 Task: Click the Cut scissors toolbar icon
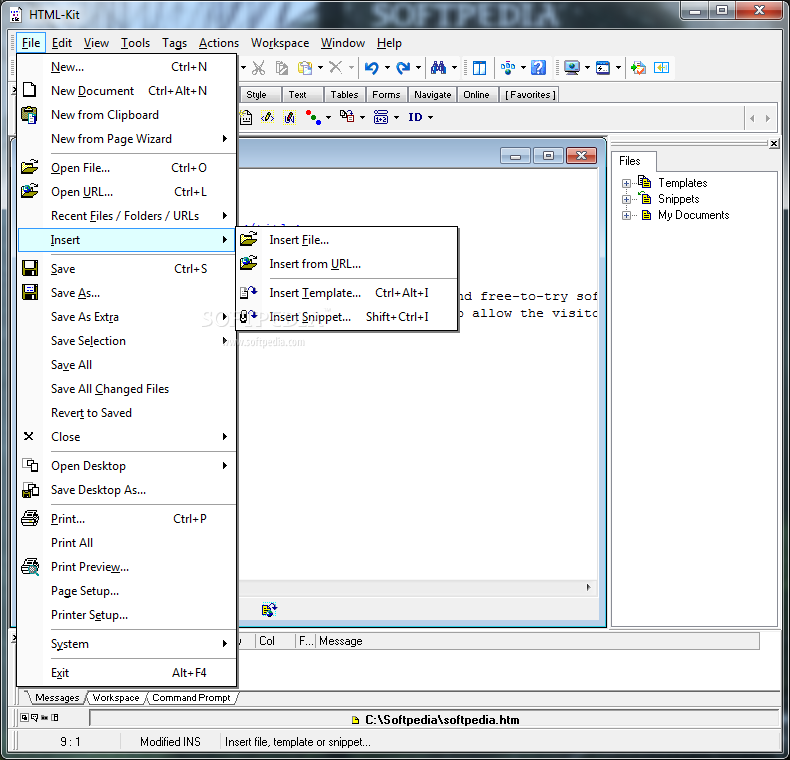pos(258,68)
